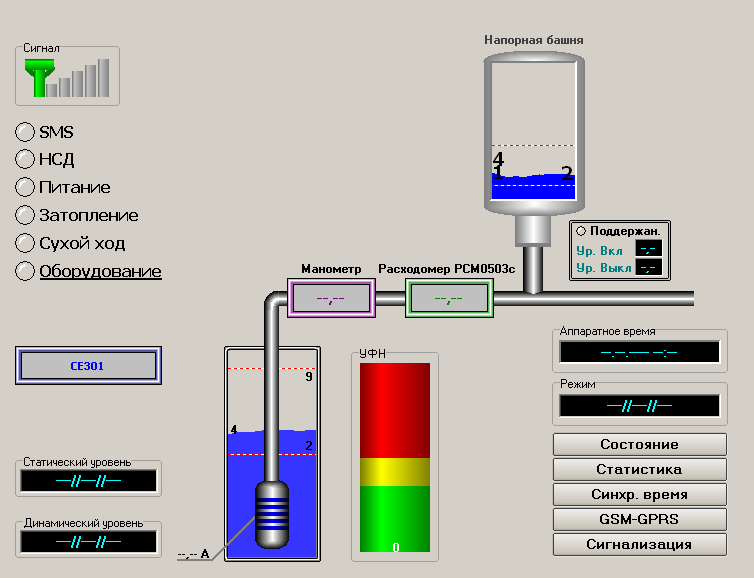Select the Сухой ход indicator
The image size is (754, 578).
coord(25,243)
